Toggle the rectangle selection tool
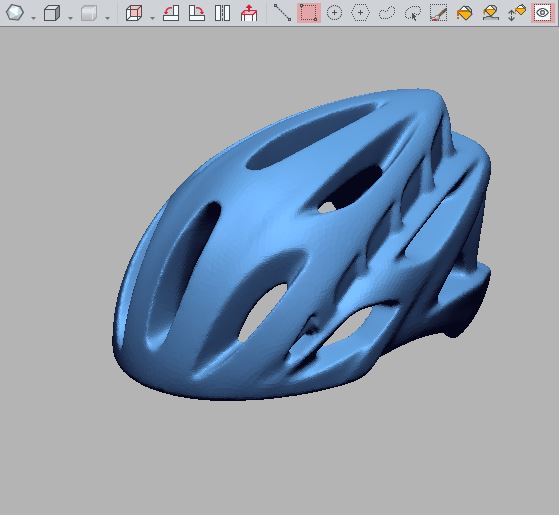 click(x=309, y=13)
